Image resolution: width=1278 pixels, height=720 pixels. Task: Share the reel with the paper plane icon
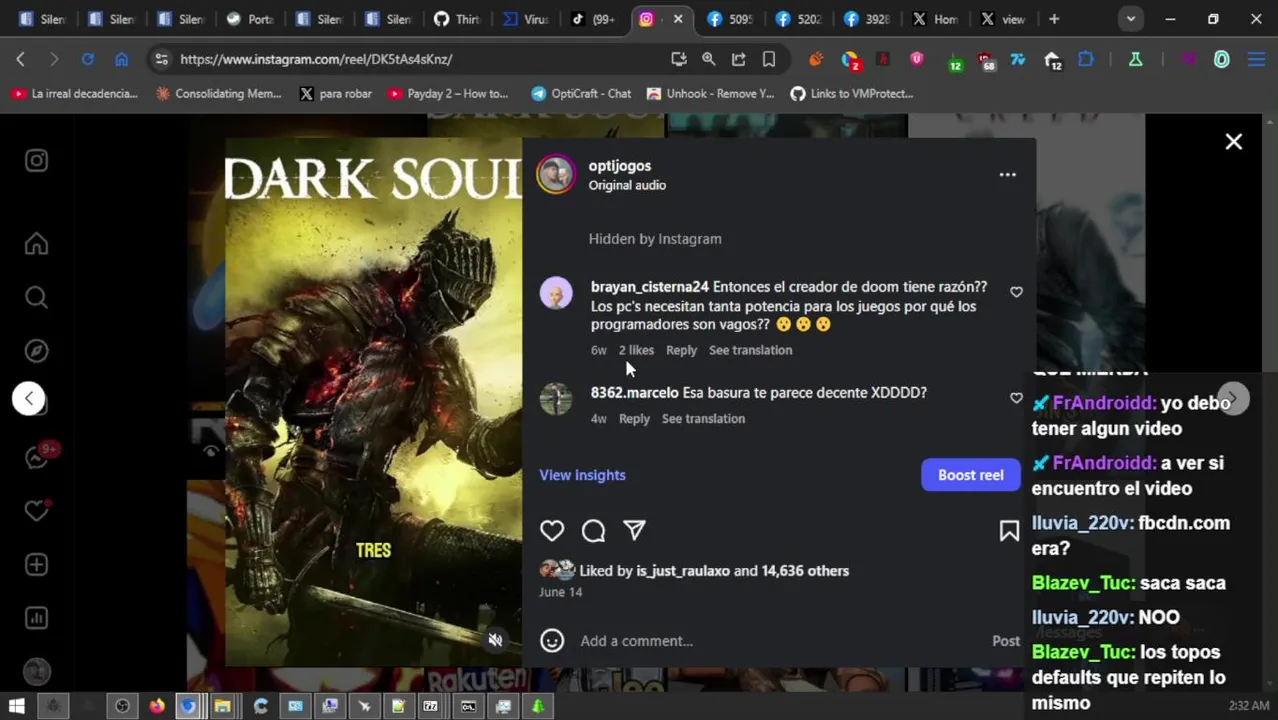click(634, 531)
